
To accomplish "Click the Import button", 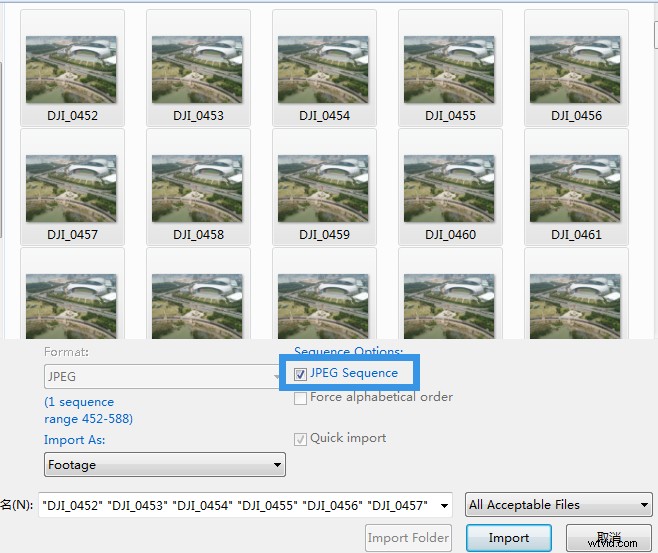I will pyautogui.click(x=509, y=537).
